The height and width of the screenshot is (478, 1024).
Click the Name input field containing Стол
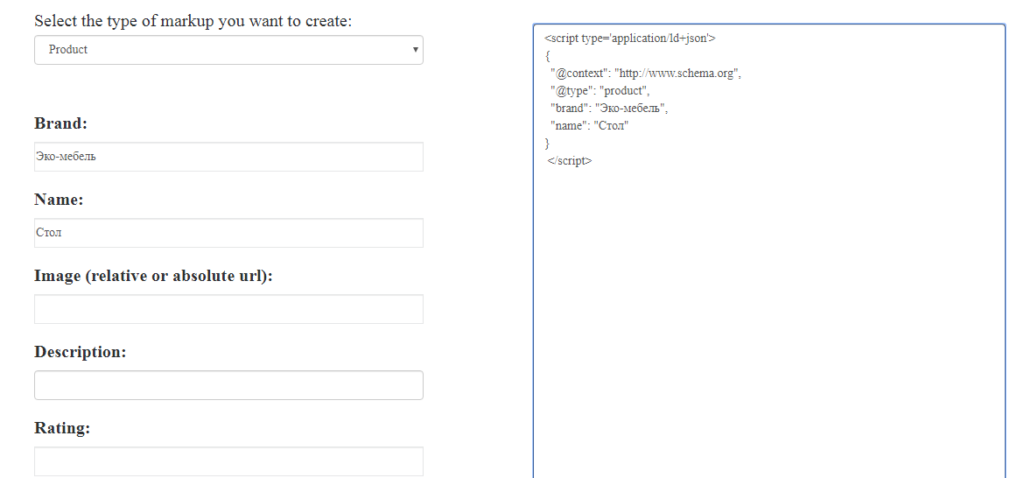coord(229,232)
